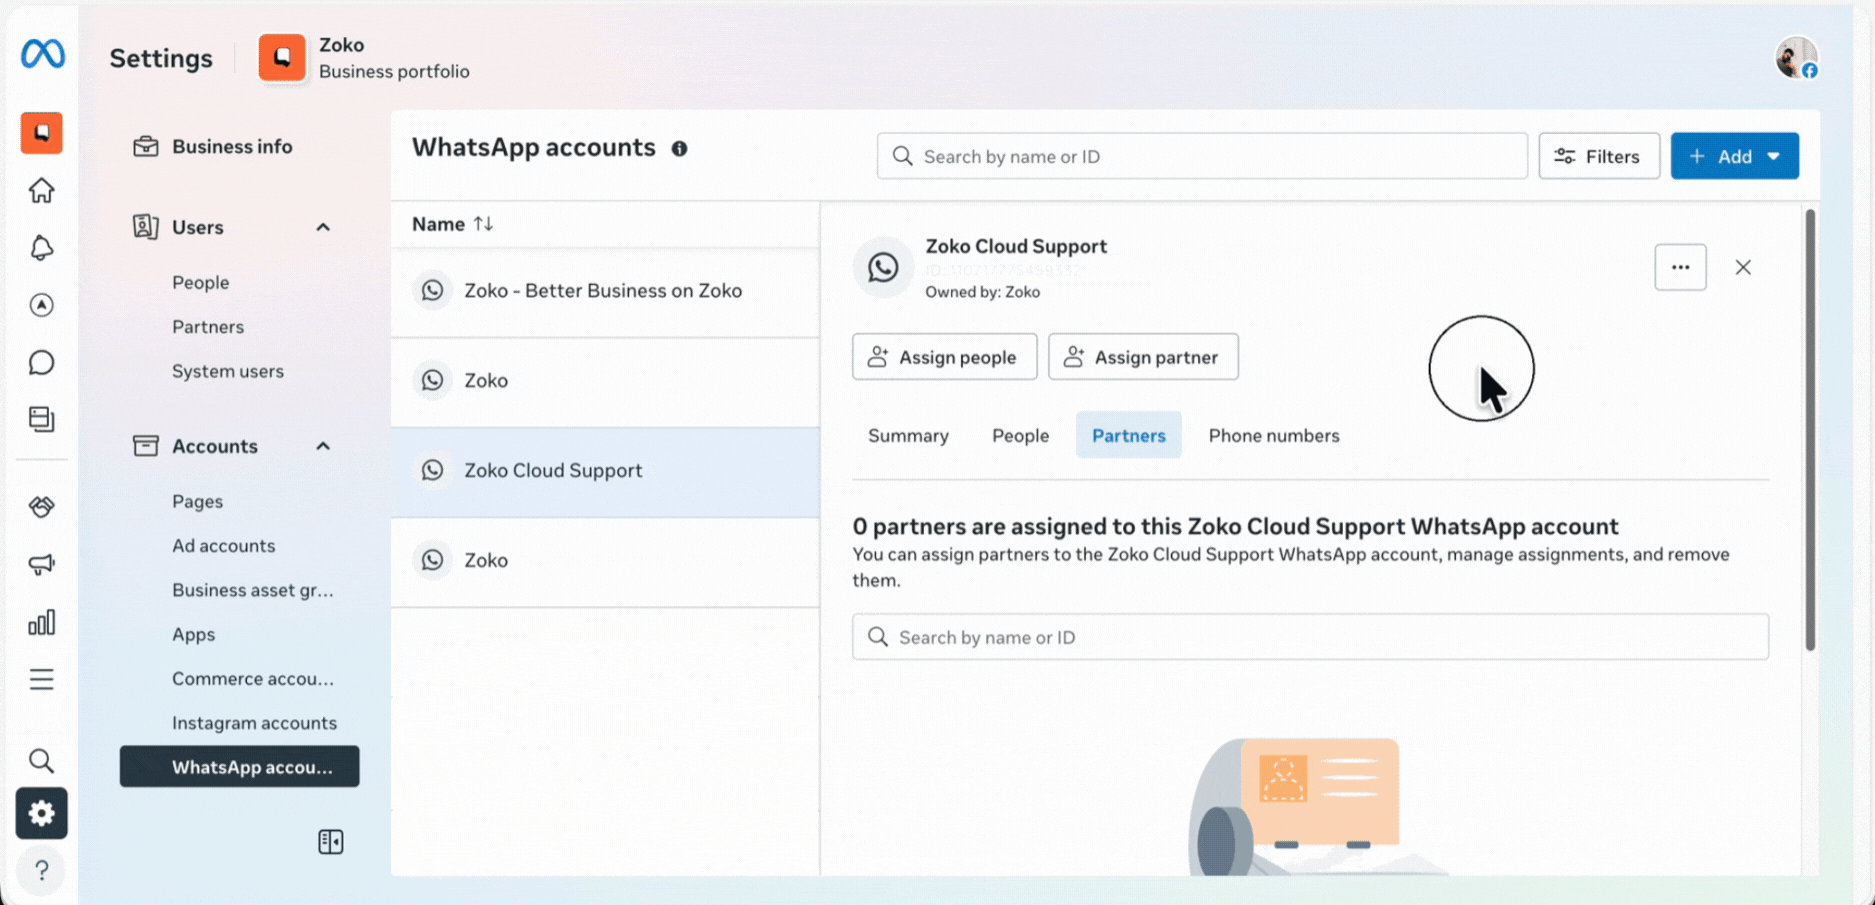Open the profile avatar menu

click(x=1797, y=58)
